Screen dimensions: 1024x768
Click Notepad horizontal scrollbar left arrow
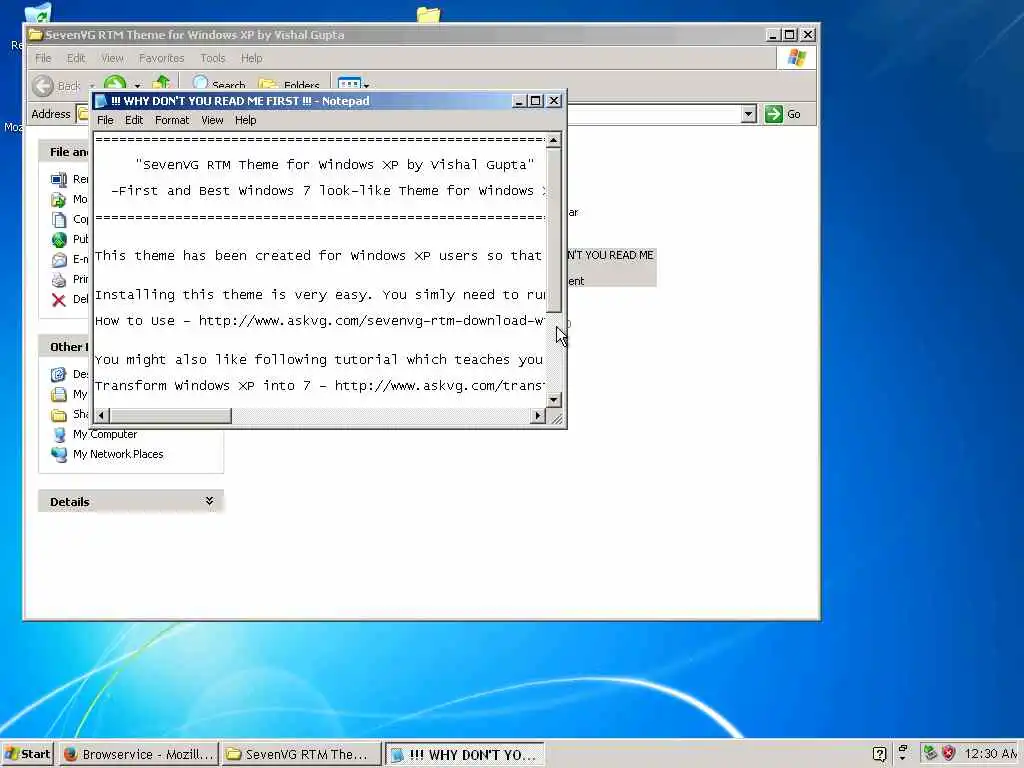point(101,415)
